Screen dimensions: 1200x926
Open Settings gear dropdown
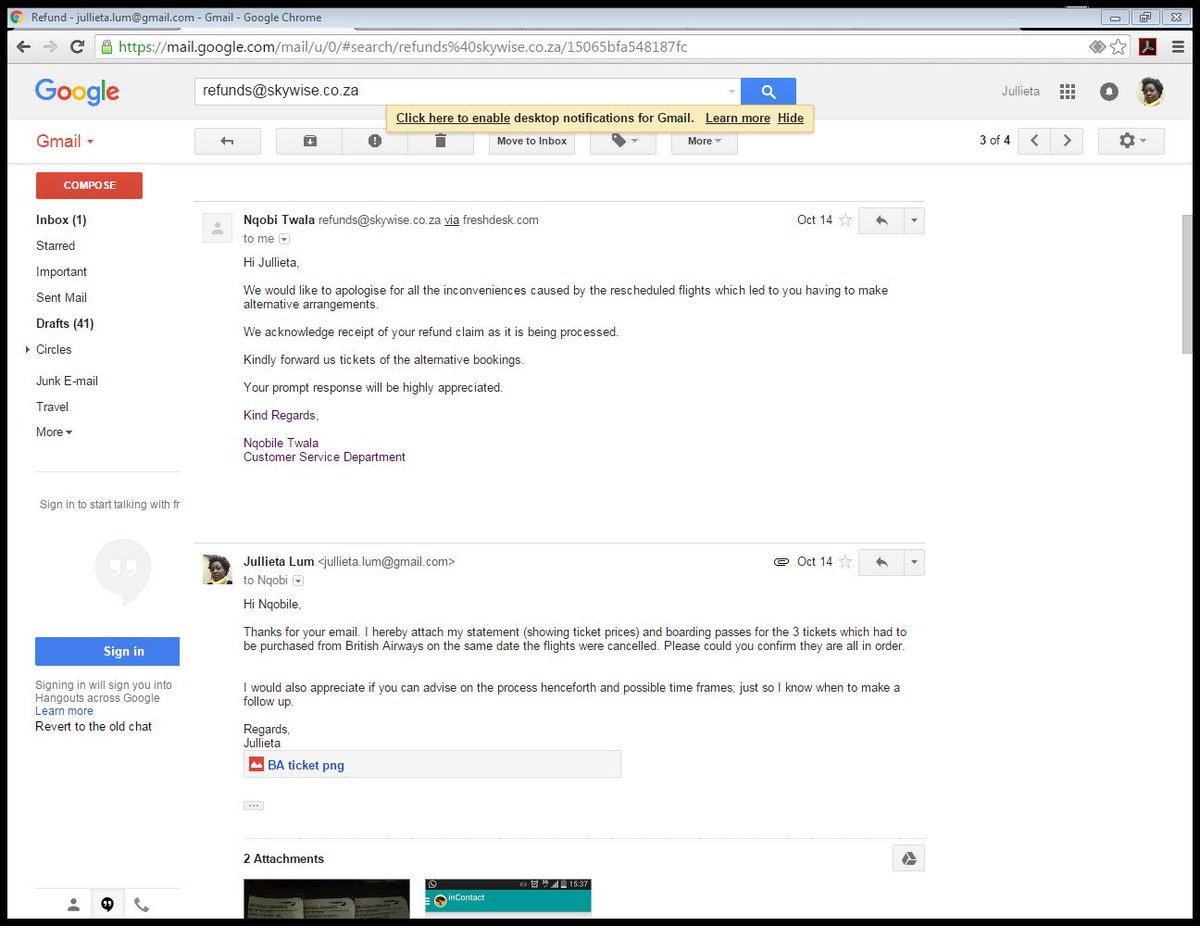[x=1131, y=141]
